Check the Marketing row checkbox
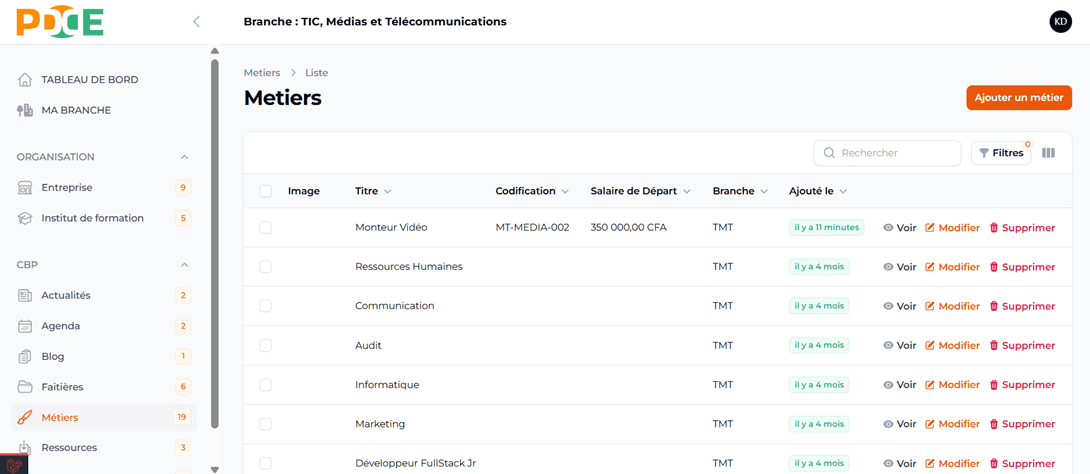 [x=266, y=424]
